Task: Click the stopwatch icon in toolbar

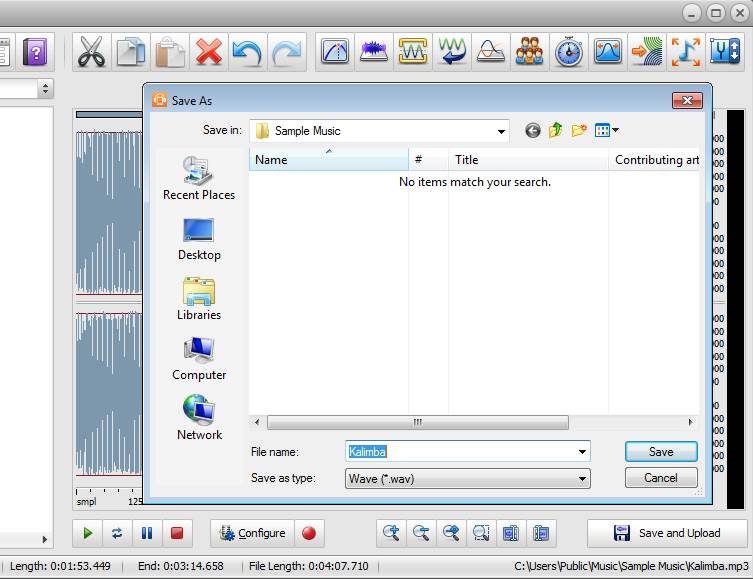Action: 569,52
